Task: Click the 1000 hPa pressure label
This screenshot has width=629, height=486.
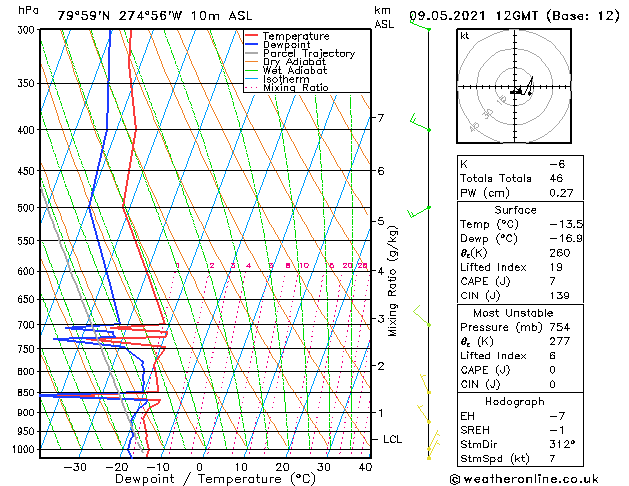Action: (26, 449)
